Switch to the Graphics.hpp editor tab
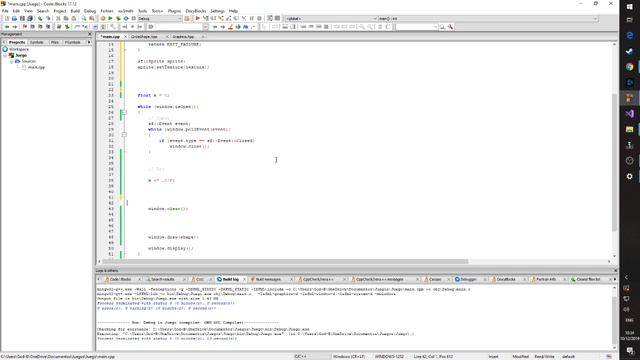640x360 pixels. point(183,37)
